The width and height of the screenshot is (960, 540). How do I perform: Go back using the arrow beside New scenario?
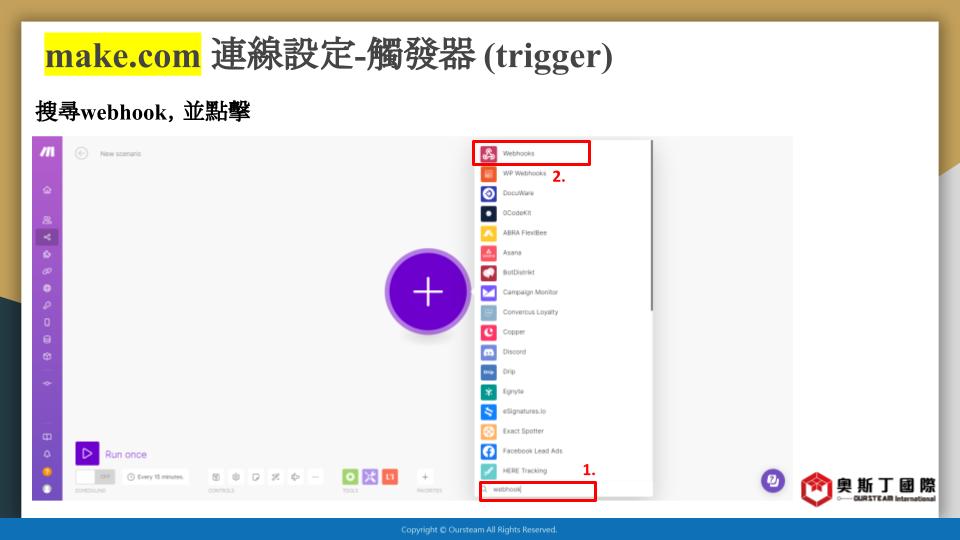81,153
